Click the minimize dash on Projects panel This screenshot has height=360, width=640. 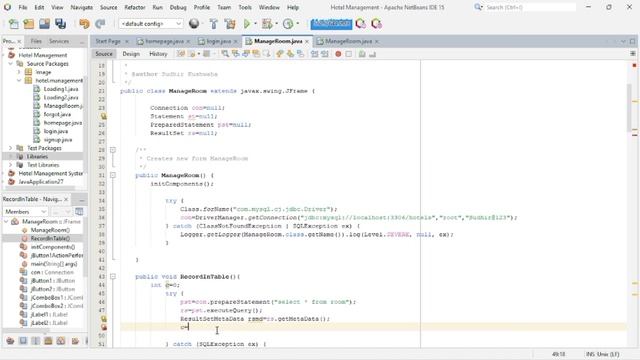82,41
